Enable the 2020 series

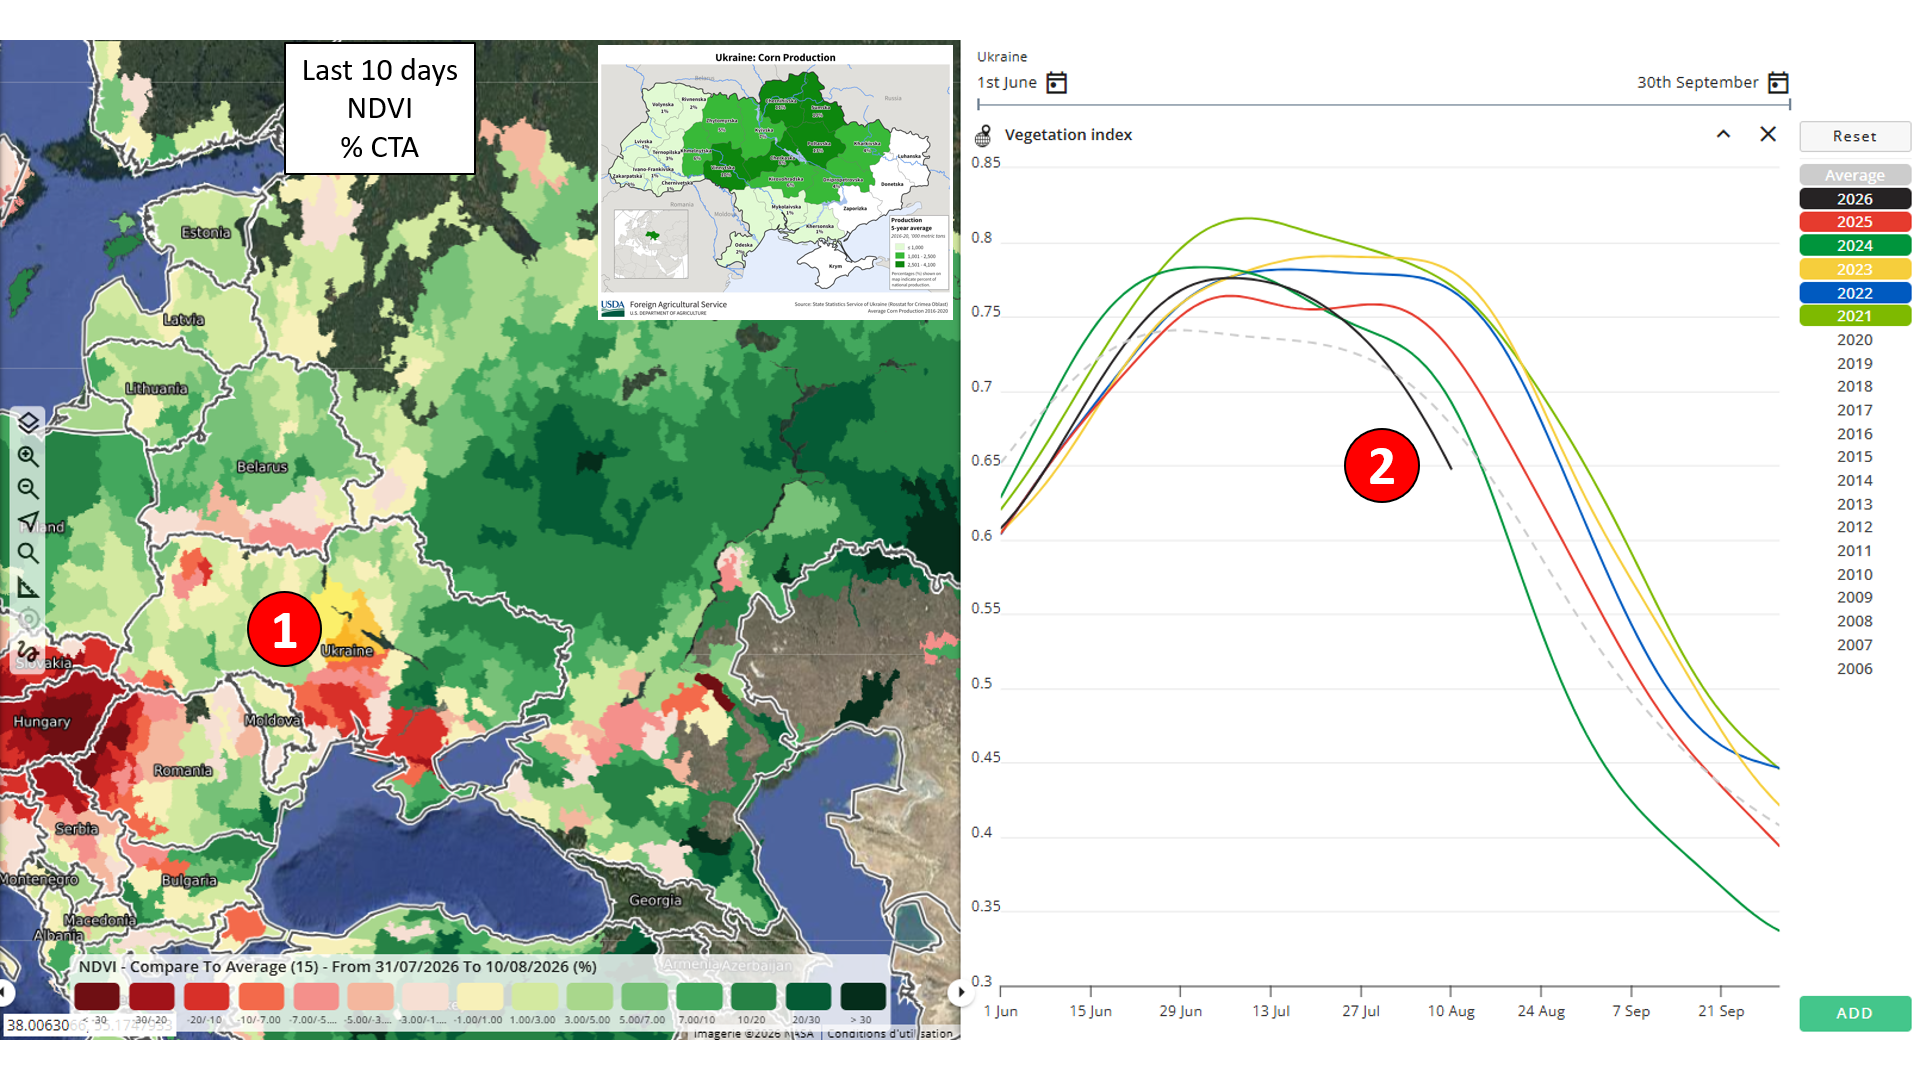1855,340
